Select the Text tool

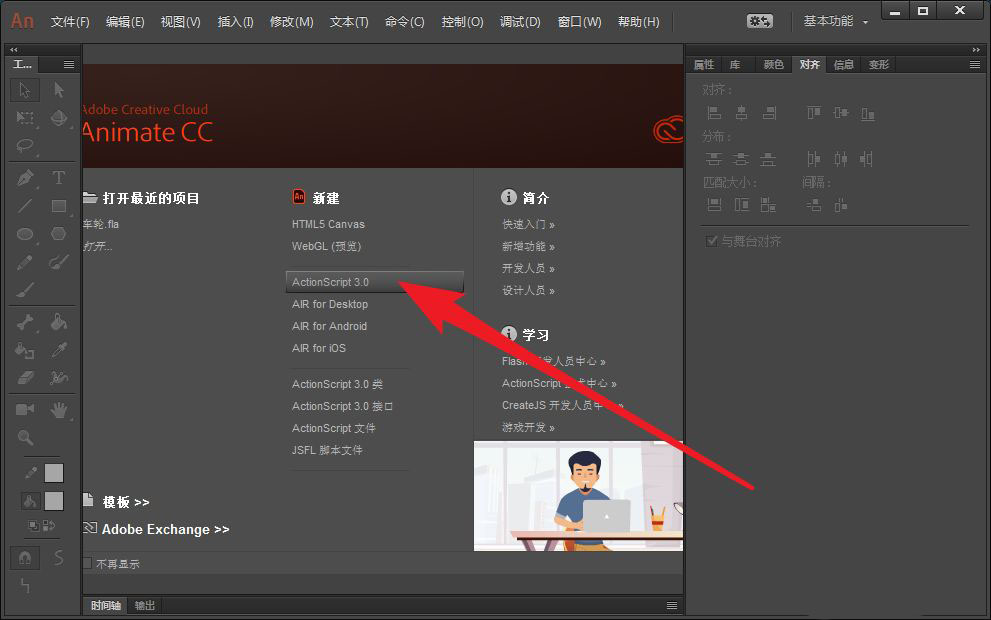59,178
